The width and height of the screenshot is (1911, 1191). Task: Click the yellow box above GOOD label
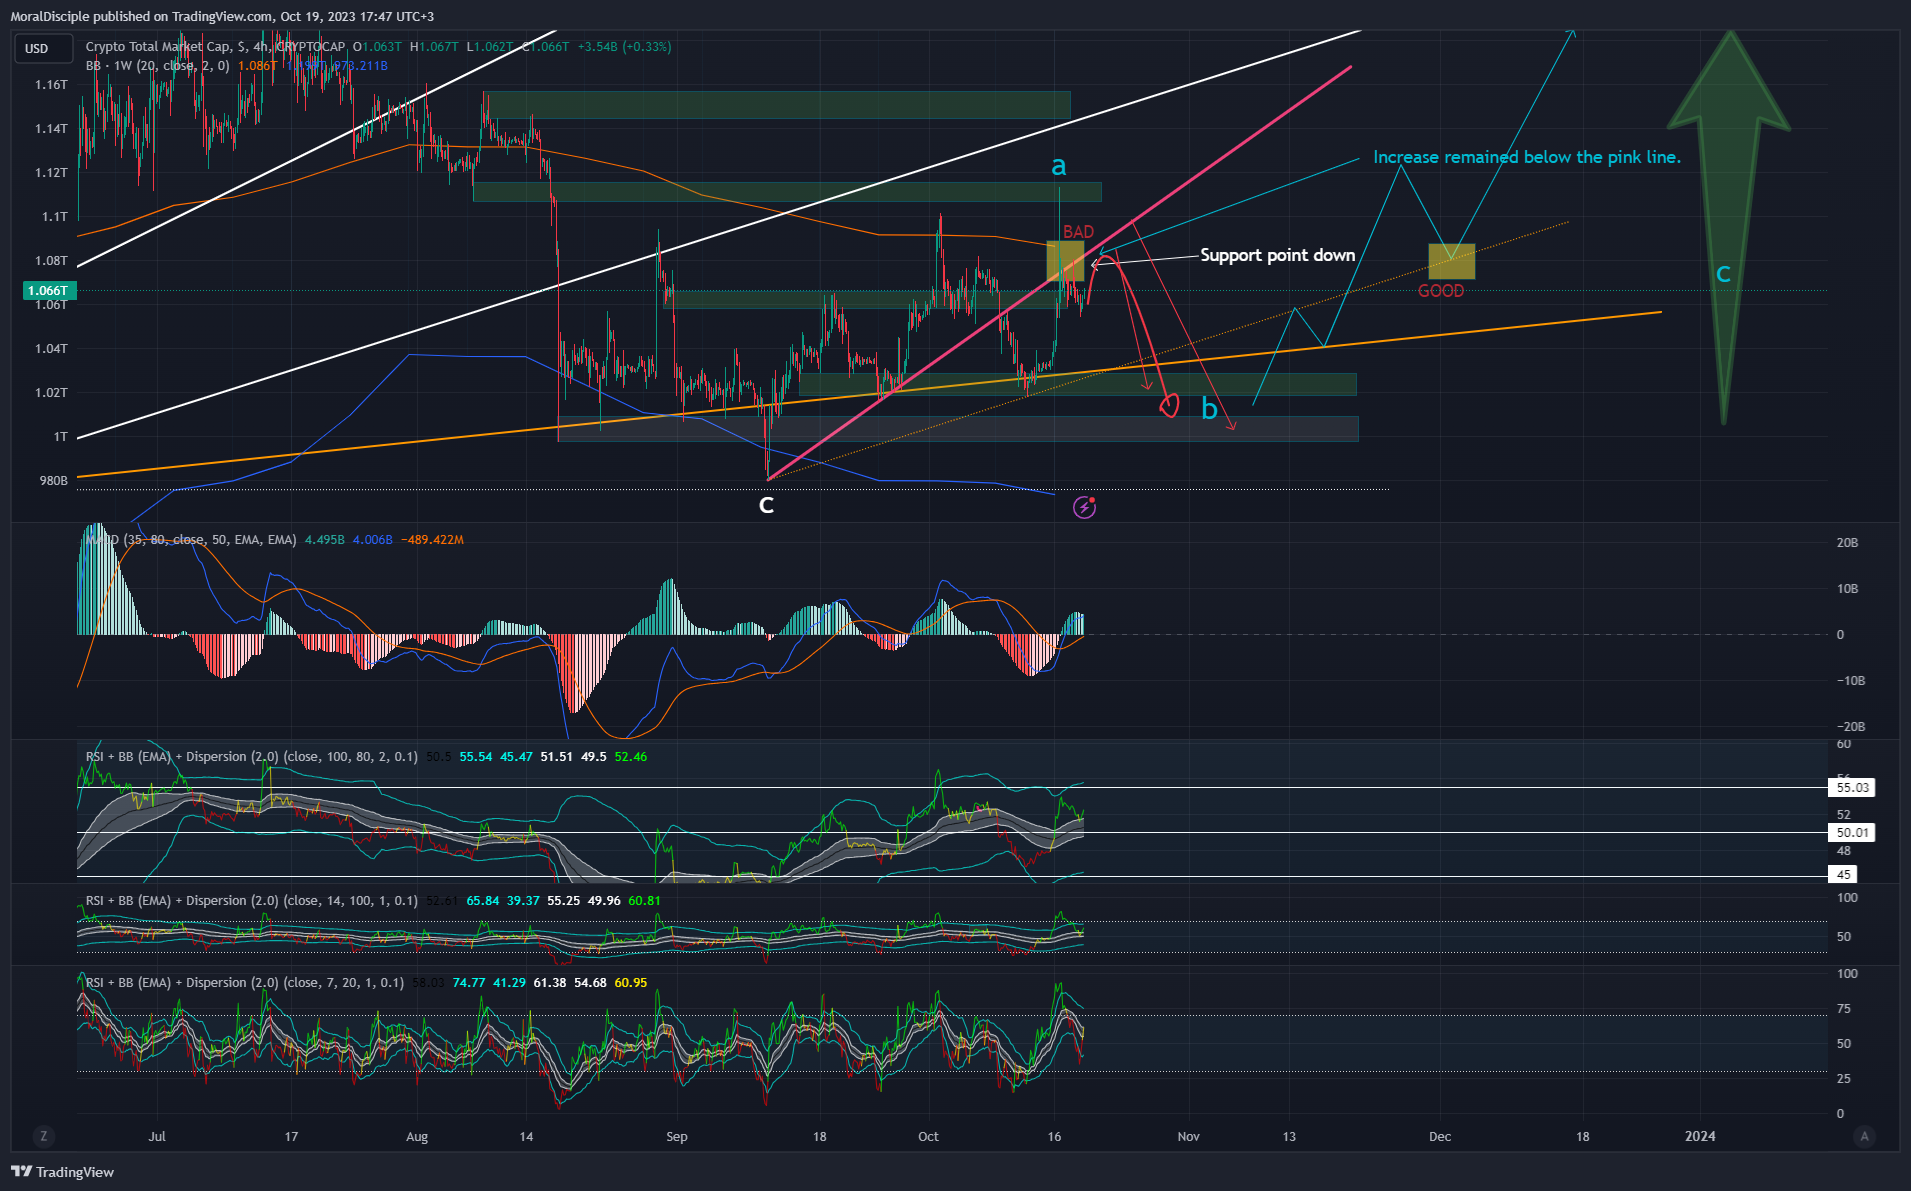pyautogui.click(x=1451, y=262)
